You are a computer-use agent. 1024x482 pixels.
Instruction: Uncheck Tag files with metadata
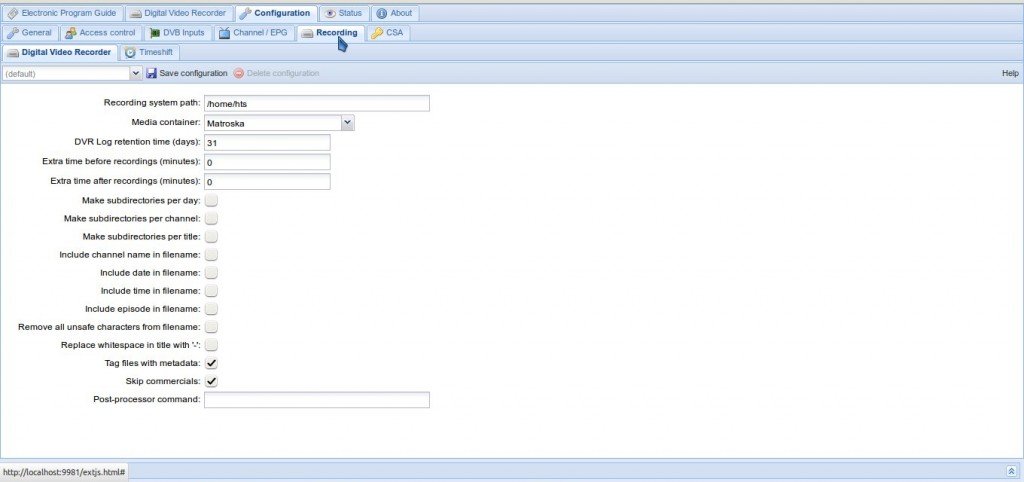(x=211, y=363)
